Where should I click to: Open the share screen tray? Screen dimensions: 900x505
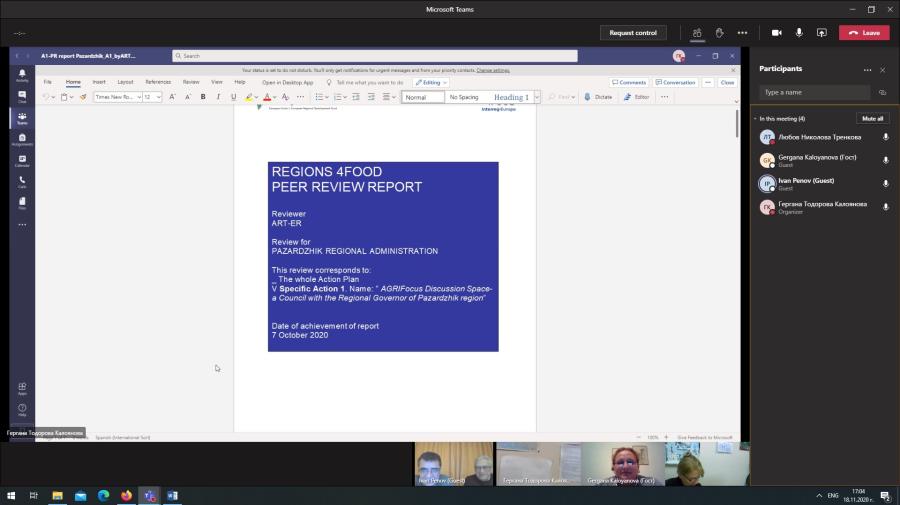tap(821, 33)
